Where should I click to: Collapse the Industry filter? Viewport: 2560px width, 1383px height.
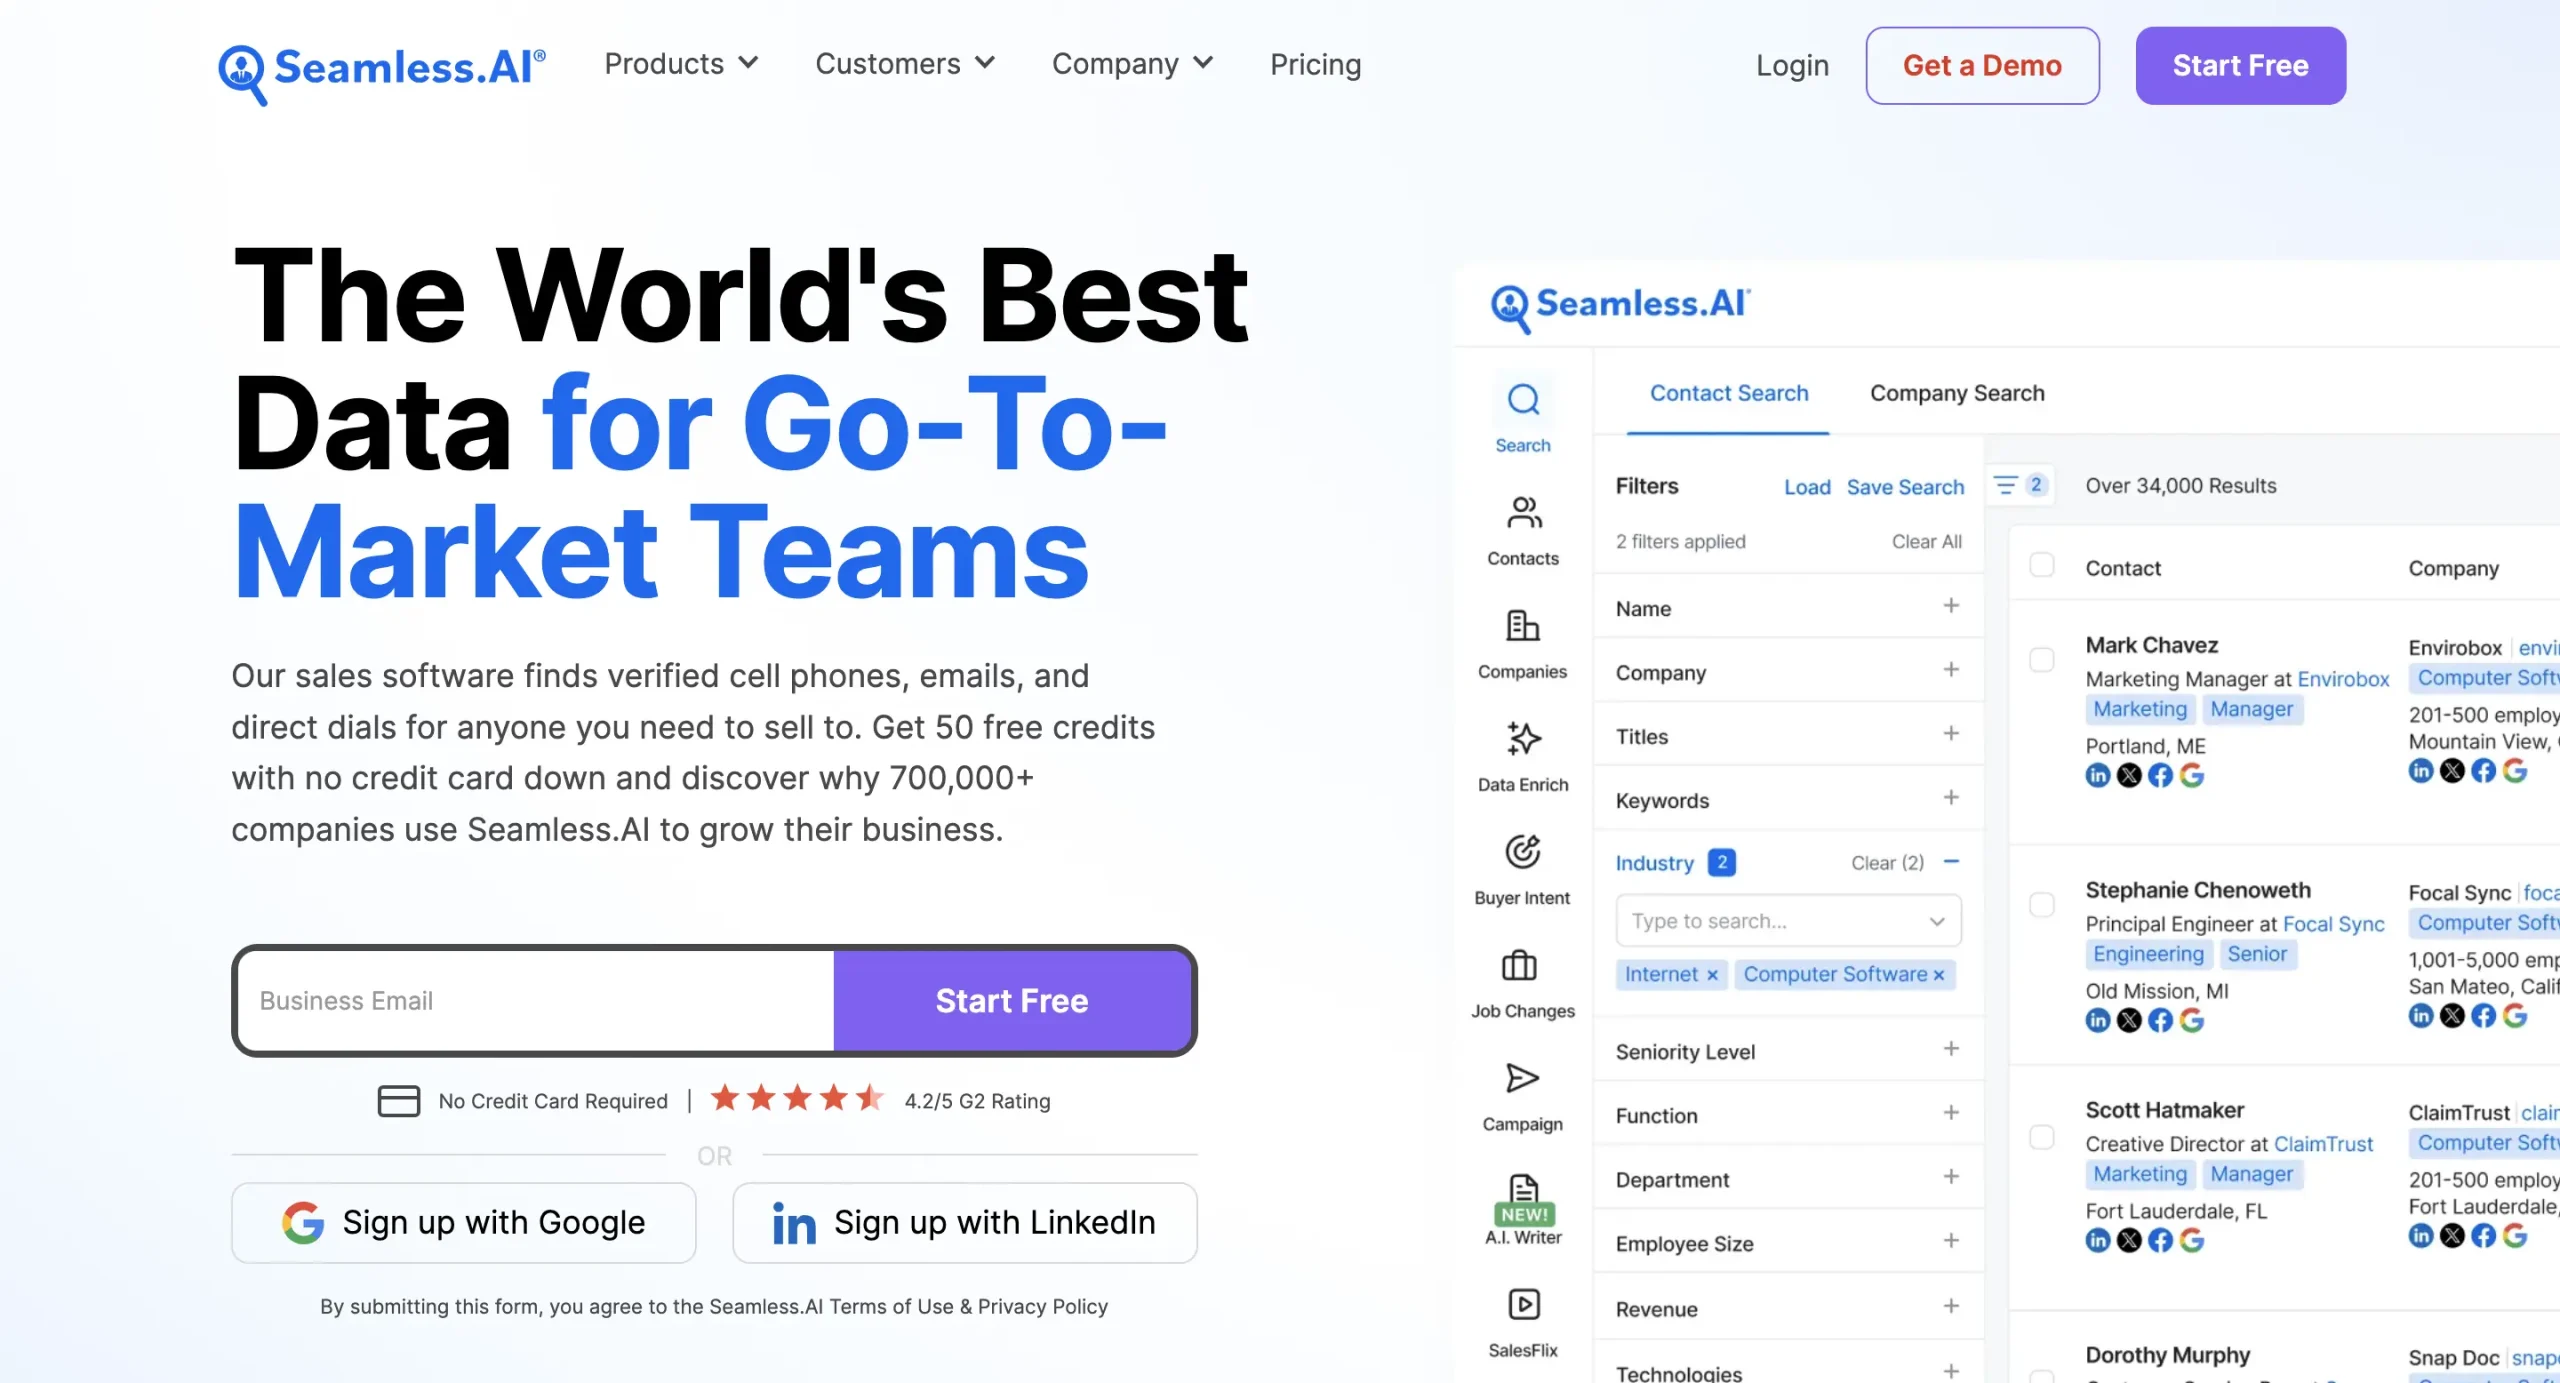[x=1951, y=862]
